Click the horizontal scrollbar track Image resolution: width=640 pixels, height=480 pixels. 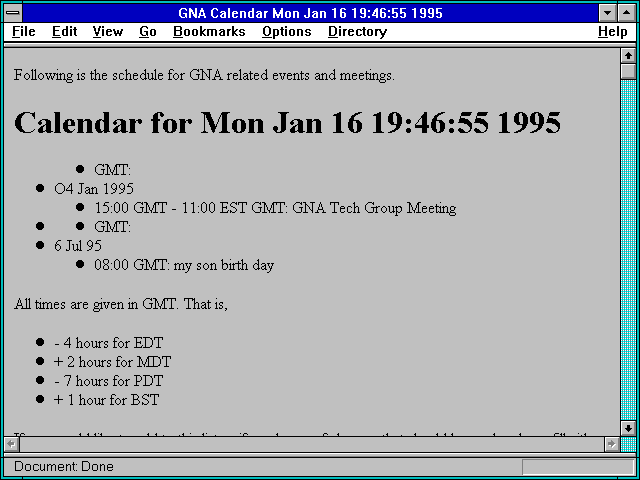312,444
